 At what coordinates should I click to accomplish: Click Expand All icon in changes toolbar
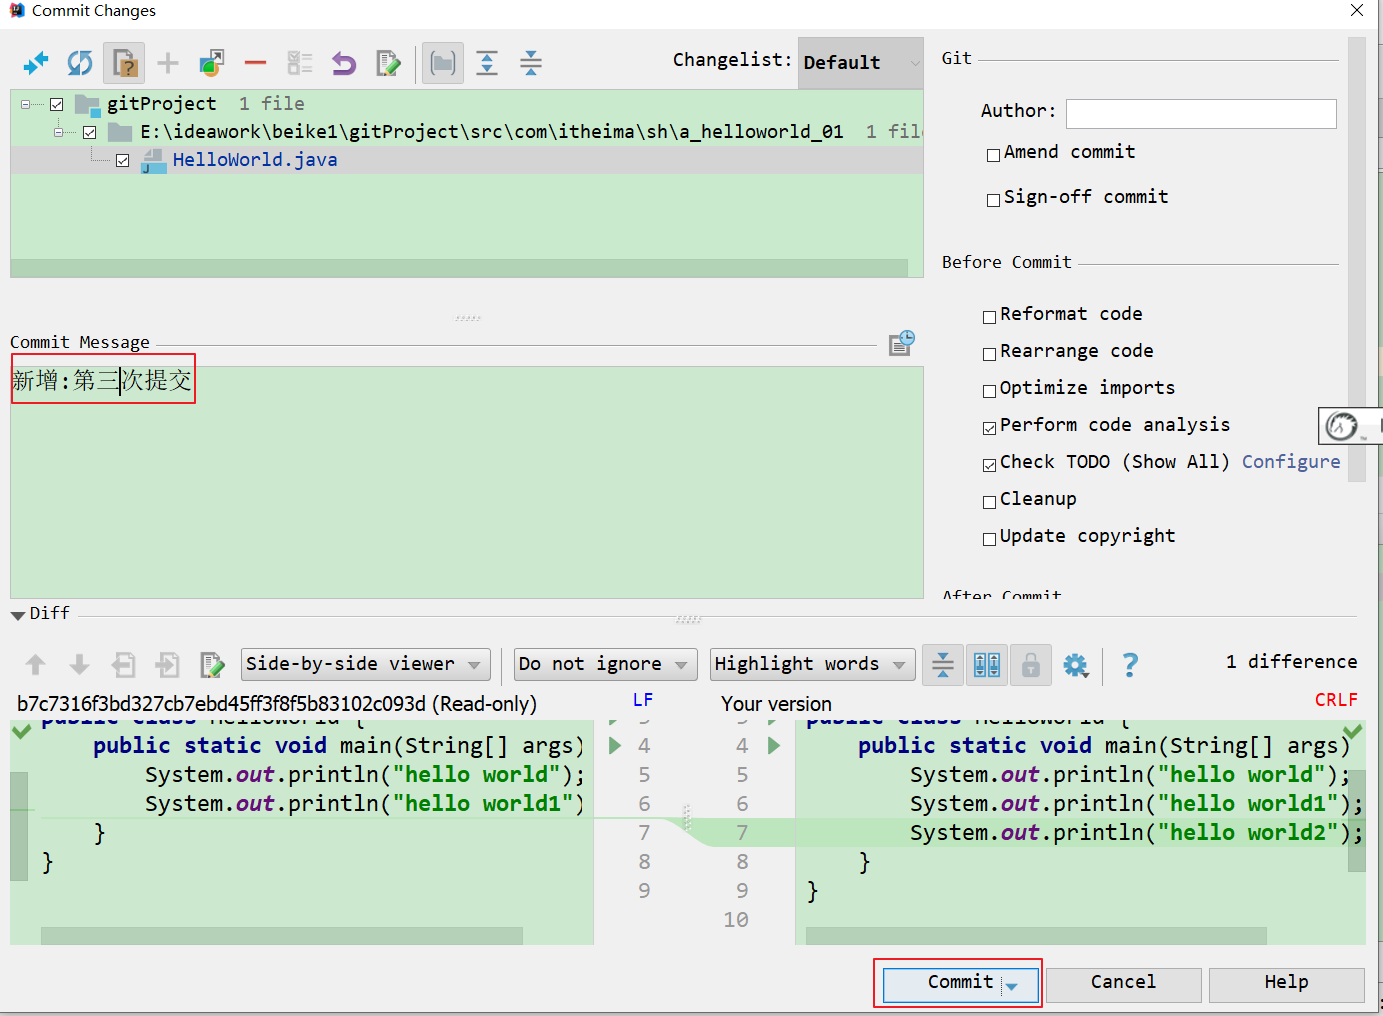pyautogui.click(x=487, y=64)
